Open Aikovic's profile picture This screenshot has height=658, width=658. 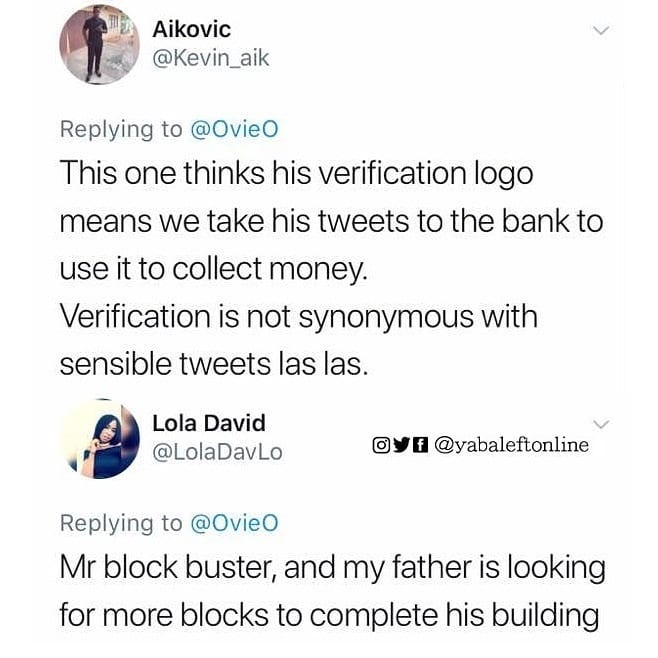98,45
